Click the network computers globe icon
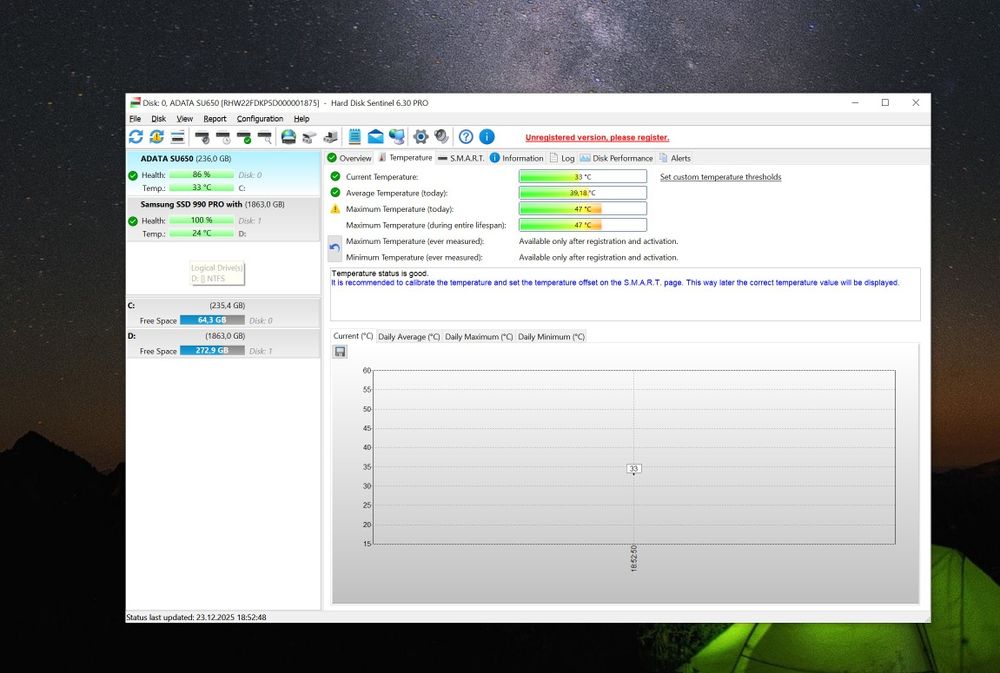Viewport: 1000px width, 673px height. coord(397,137)
